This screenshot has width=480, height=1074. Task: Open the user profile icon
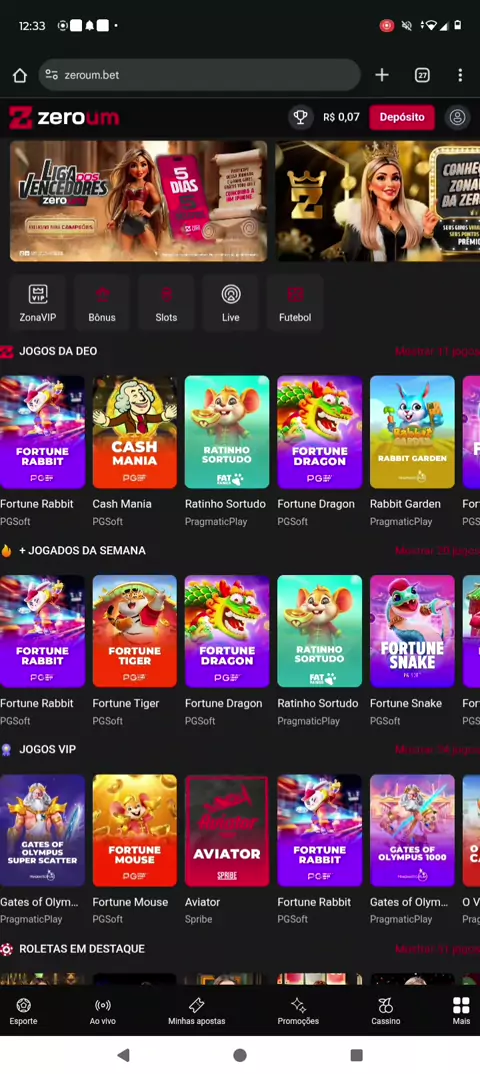pos(457,117)
